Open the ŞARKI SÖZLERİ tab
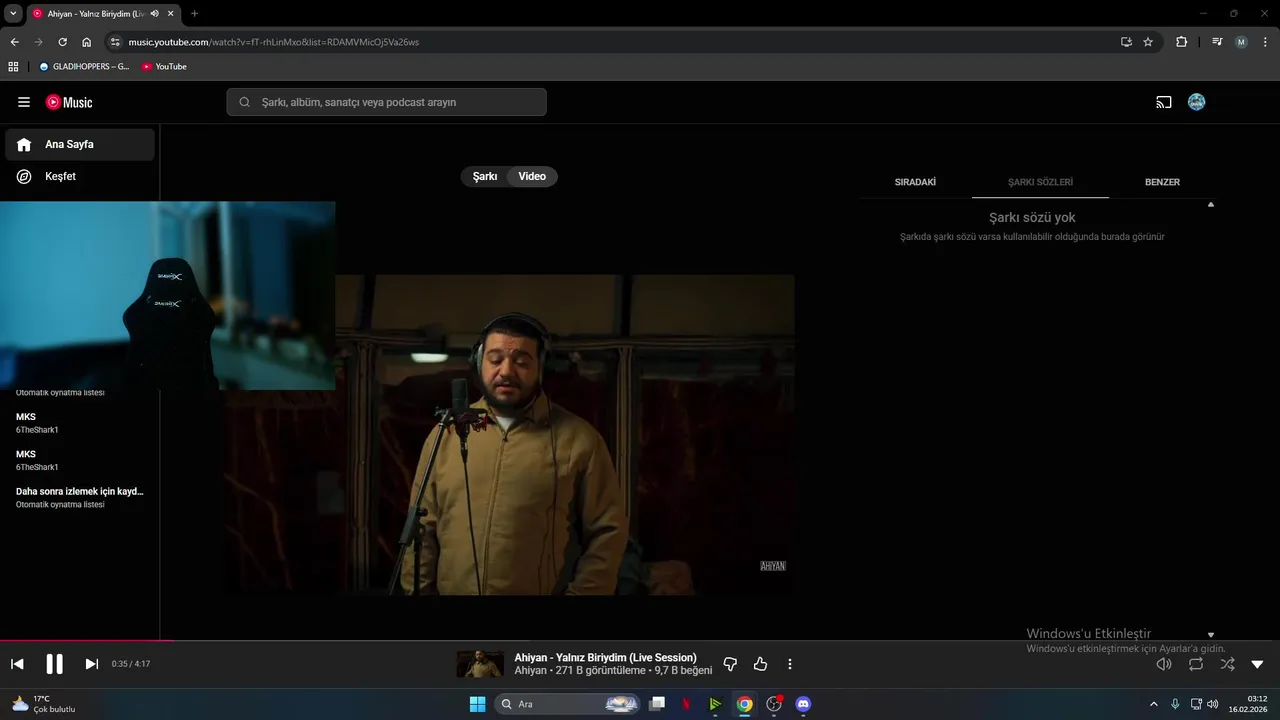This screenshot has width=1280, height=720. click(1040, 182)
